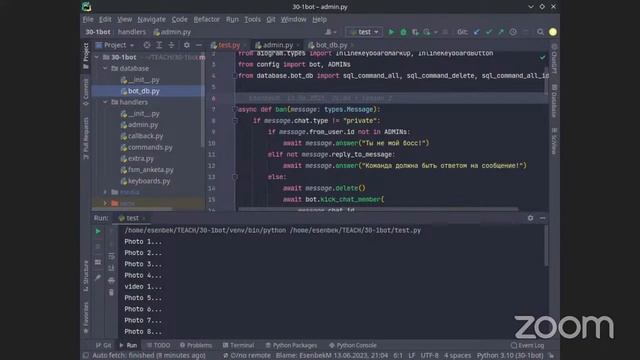640x360 pixels.
Task: Select the admin.py editor tab
Action: pyautogui.click(x=277, y=45)
